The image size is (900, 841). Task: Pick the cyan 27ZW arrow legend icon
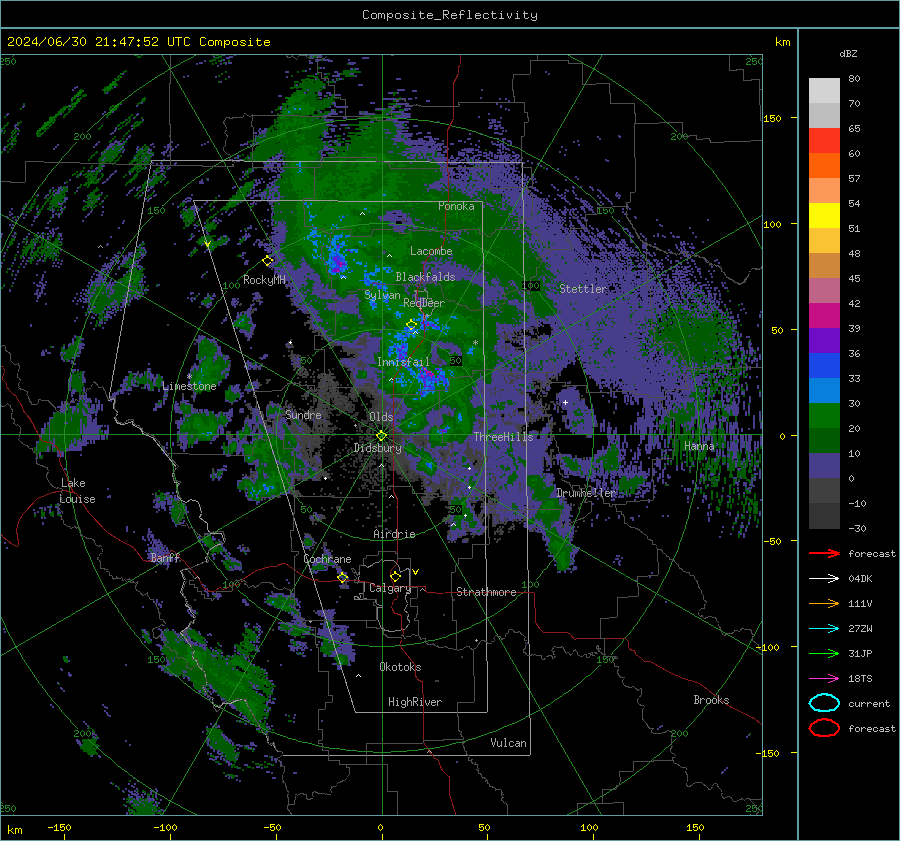[x=824, y=629]
